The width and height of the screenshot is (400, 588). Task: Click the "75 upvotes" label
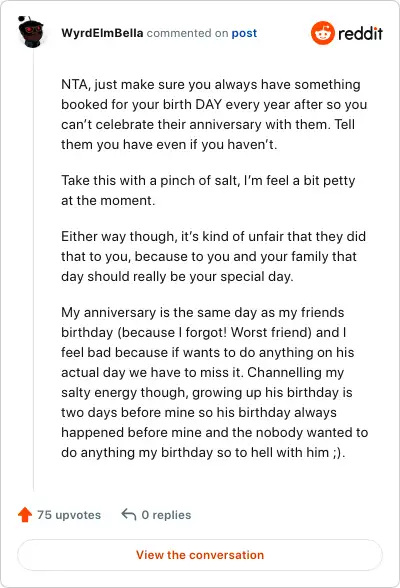(69, 515)
